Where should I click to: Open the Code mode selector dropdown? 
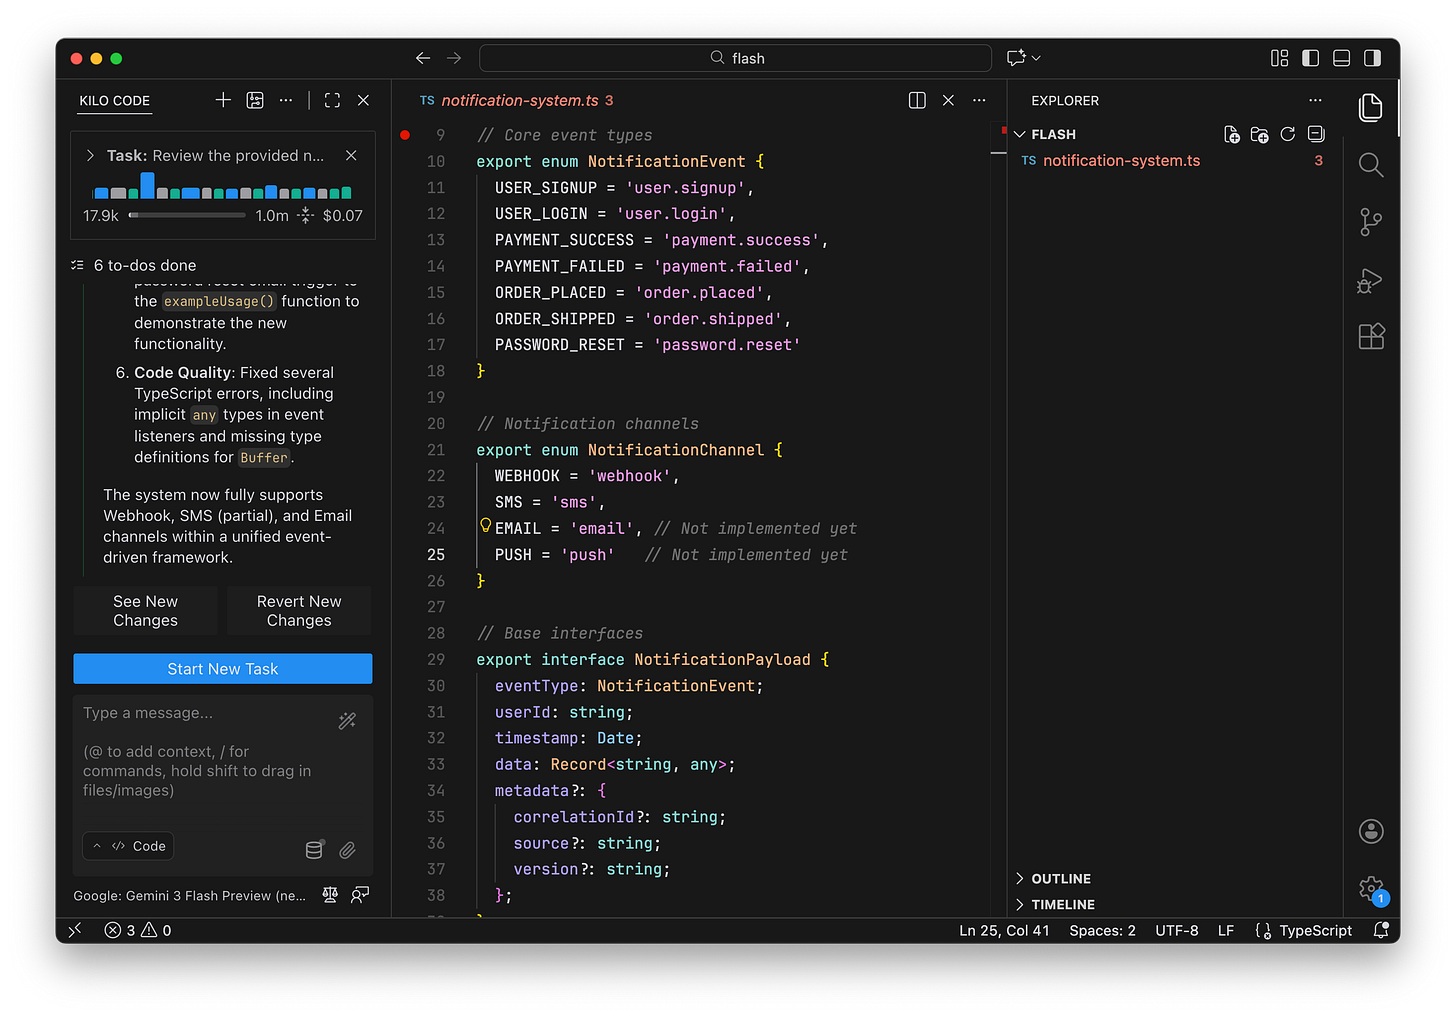(x=128, y=846)
